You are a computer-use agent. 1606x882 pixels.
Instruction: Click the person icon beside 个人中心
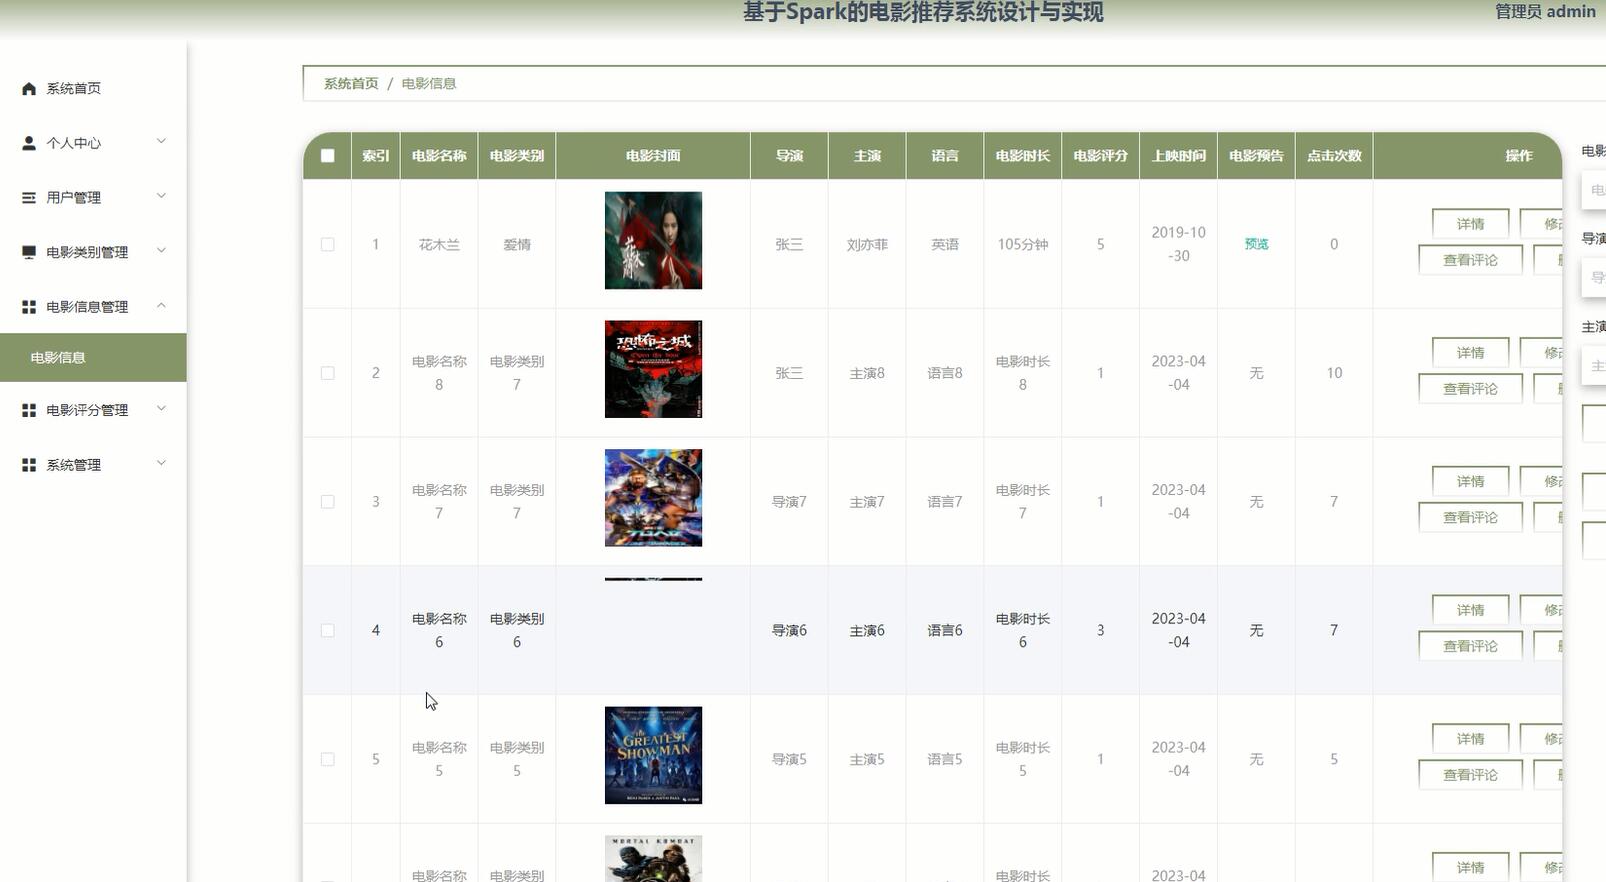[29, 143]
